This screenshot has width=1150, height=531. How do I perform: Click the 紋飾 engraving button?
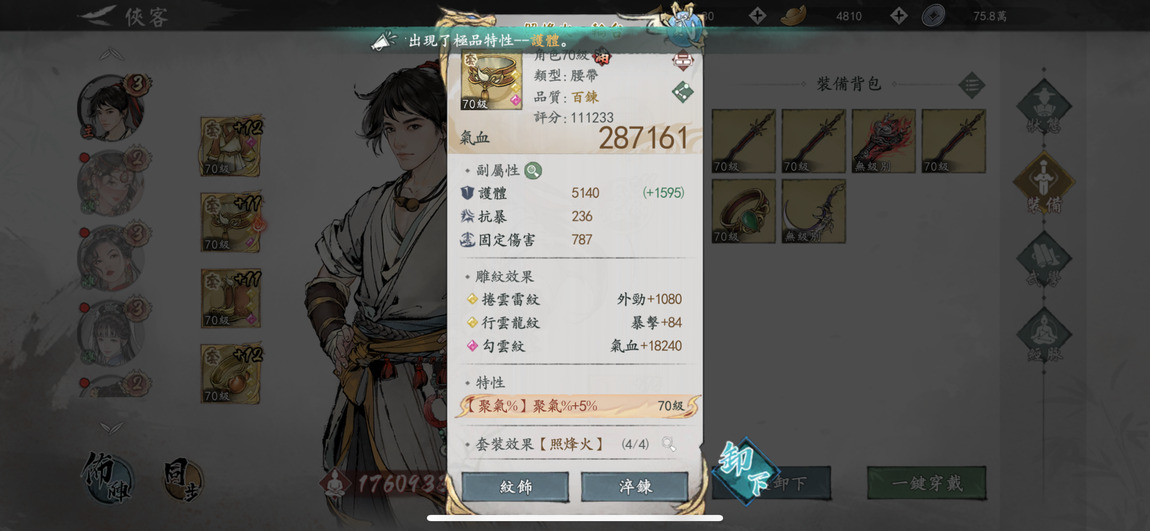click(515, 487)
